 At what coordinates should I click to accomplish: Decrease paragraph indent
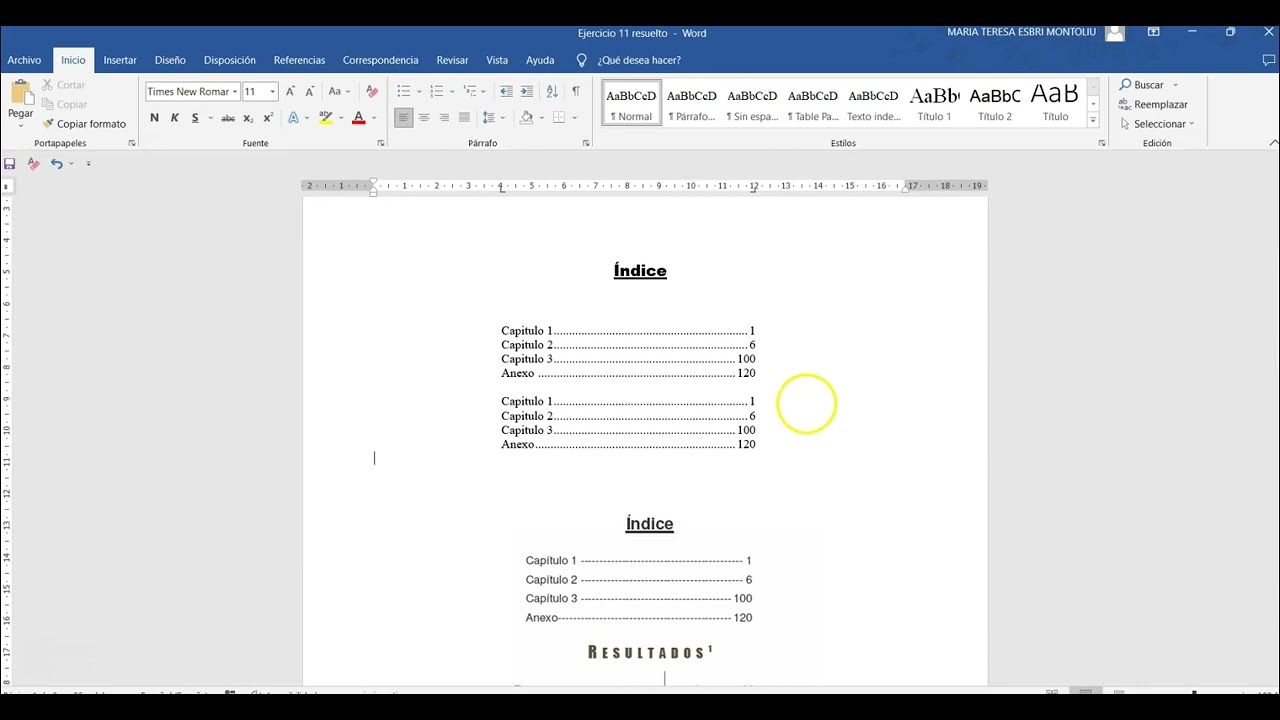[x=506, y=91]
